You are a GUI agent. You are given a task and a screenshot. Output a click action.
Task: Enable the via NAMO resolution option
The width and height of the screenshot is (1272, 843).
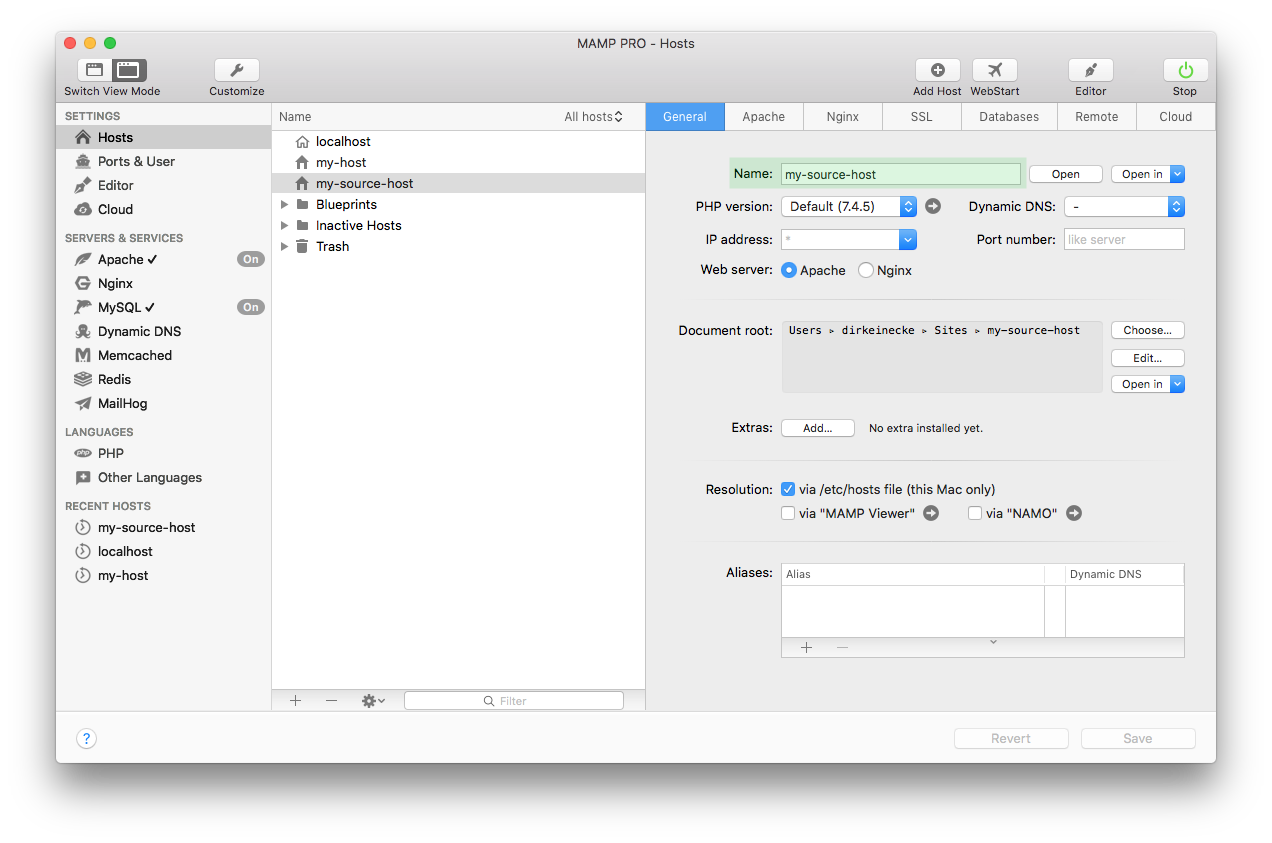click(x=975, y=513)
